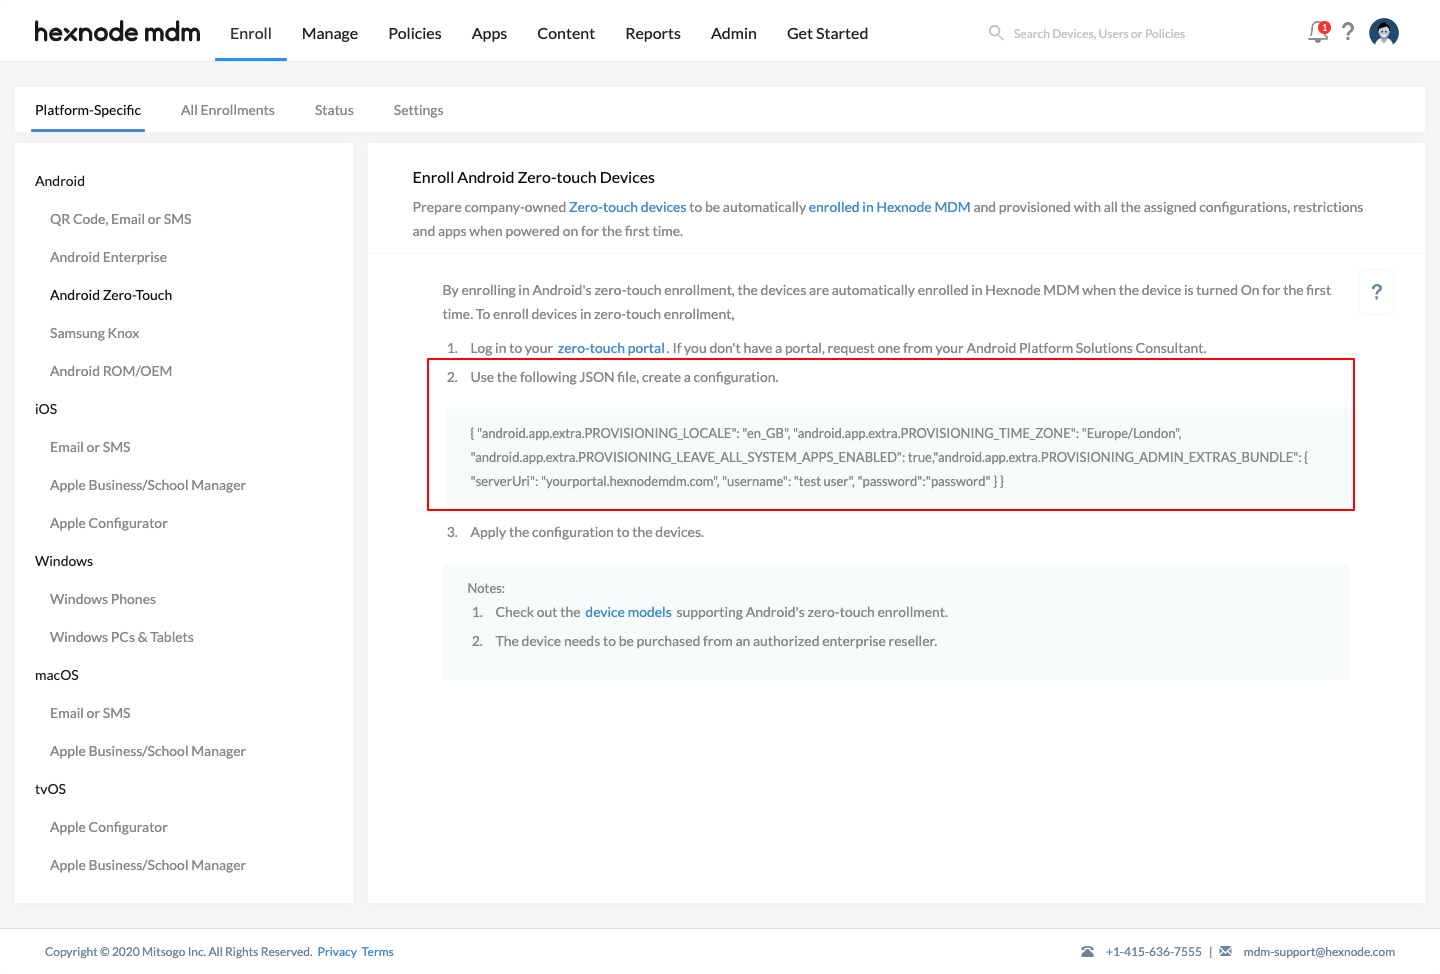Select Android Enterprise in sidebar
Image resolution: width=1440 pixels, height=974 pixels.
(x=108, y=257)
